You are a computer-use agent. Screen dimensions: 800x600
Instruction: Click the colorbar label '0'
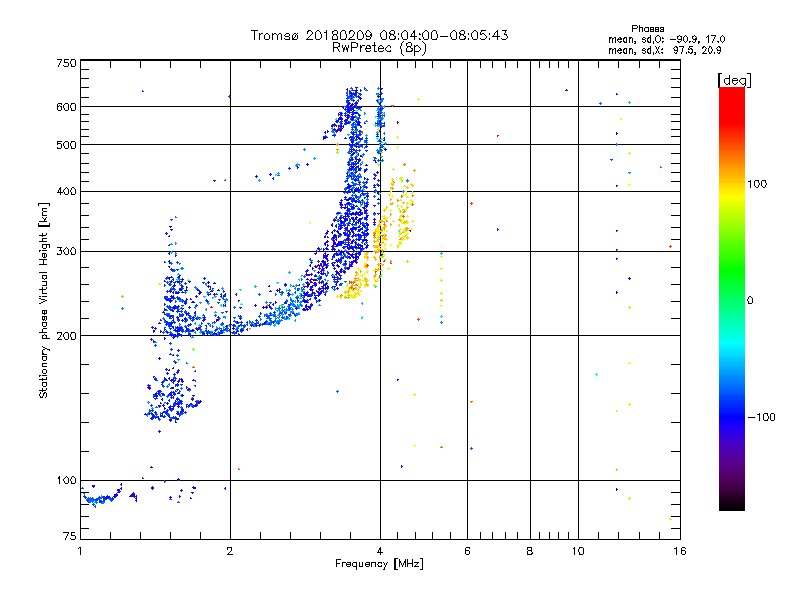click(749, 300)
